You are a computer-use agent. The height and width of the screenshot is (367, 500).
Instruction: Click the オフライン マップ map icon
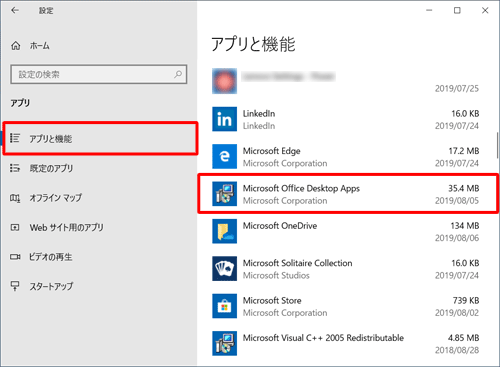[x=15, y=198]
